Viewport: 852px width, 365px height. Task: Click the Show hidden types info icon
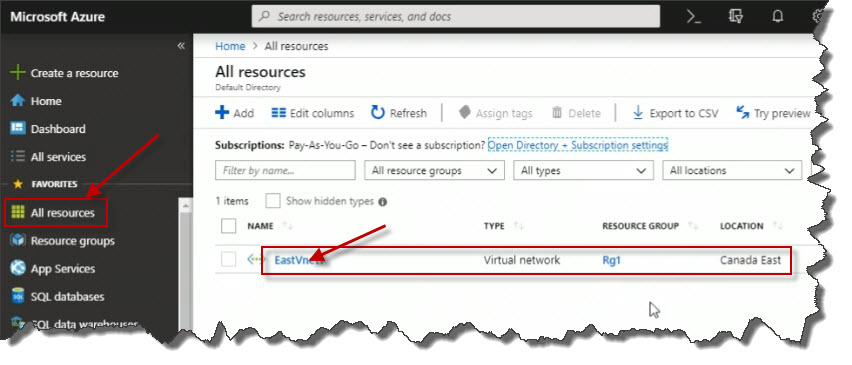pyautogui.click(x=383, y=202)
